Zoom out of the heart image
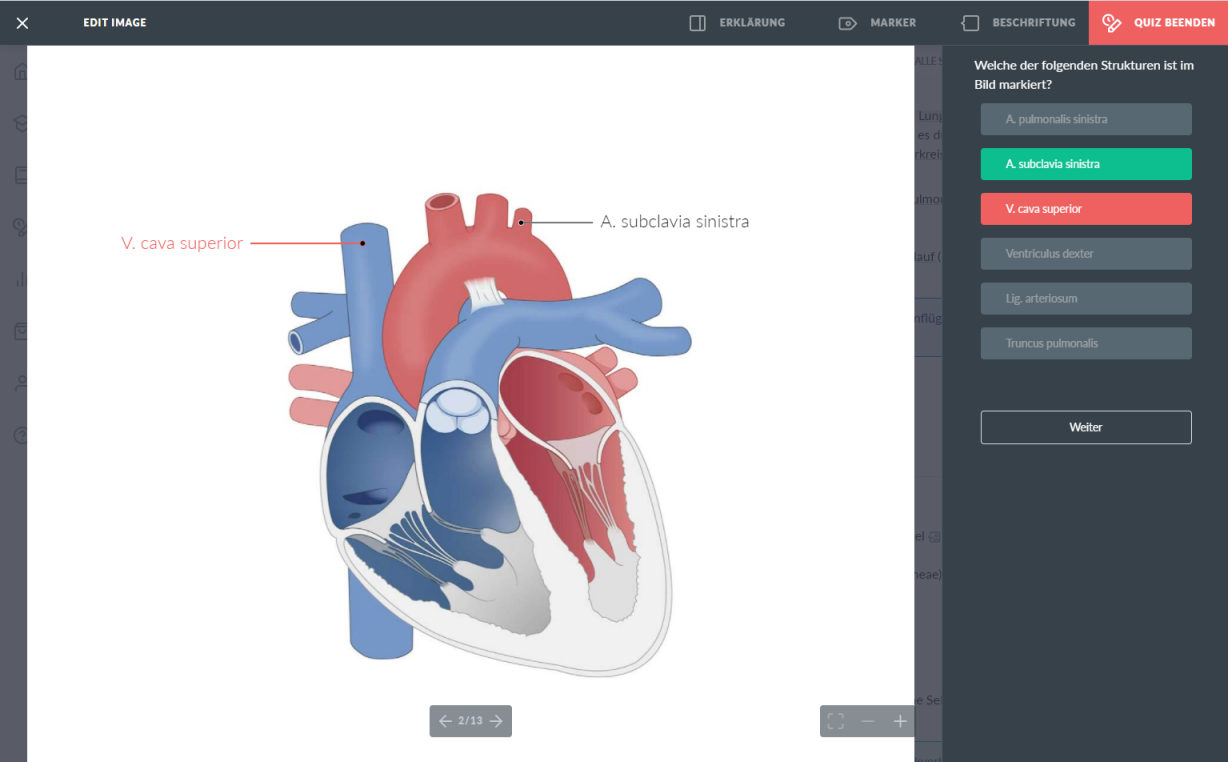This screenshot has height=762, width=1228. (x=868, y=721)
